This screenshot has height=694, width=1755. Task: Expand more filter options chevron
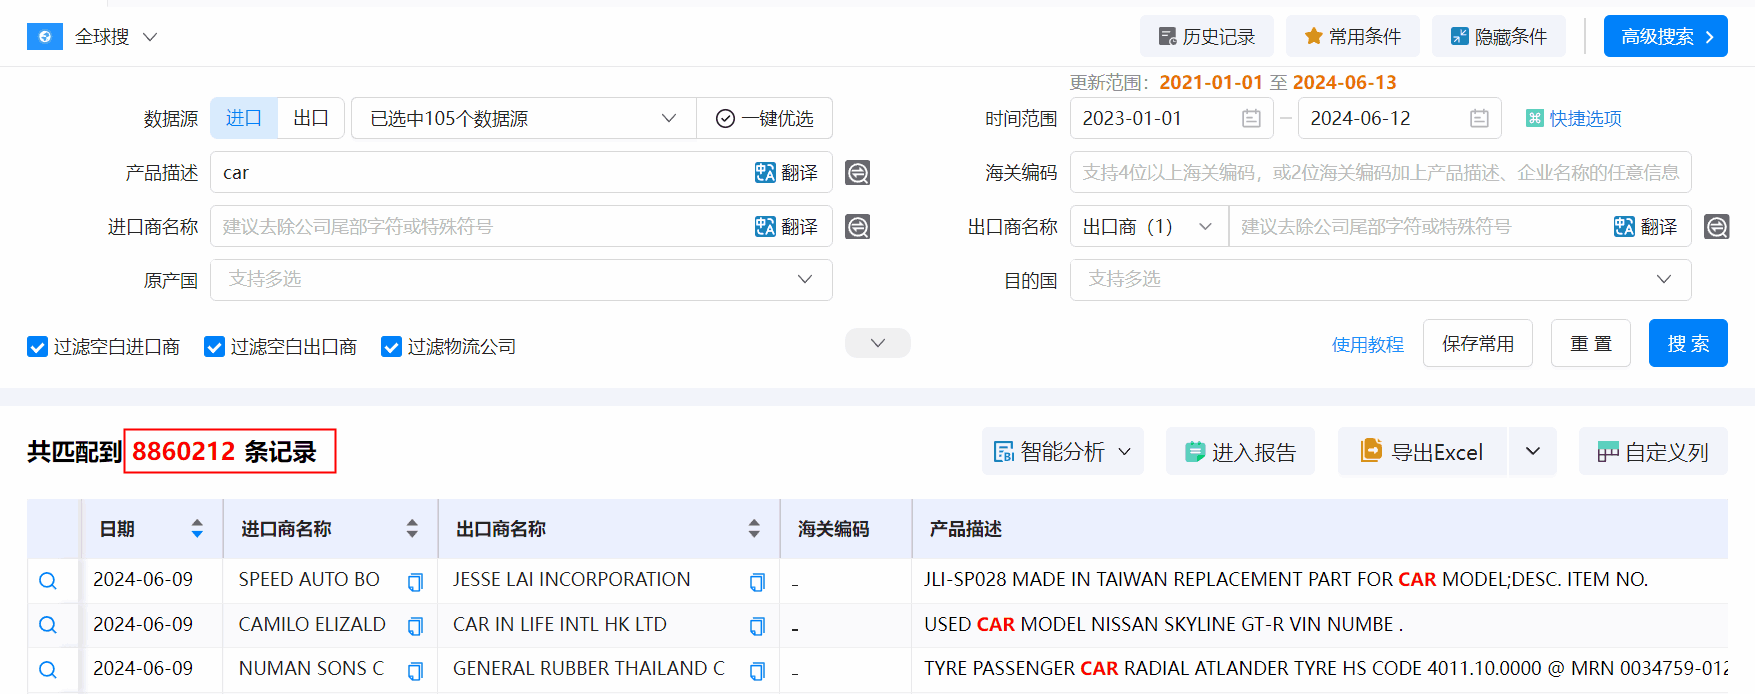click(x=877, y=343)
